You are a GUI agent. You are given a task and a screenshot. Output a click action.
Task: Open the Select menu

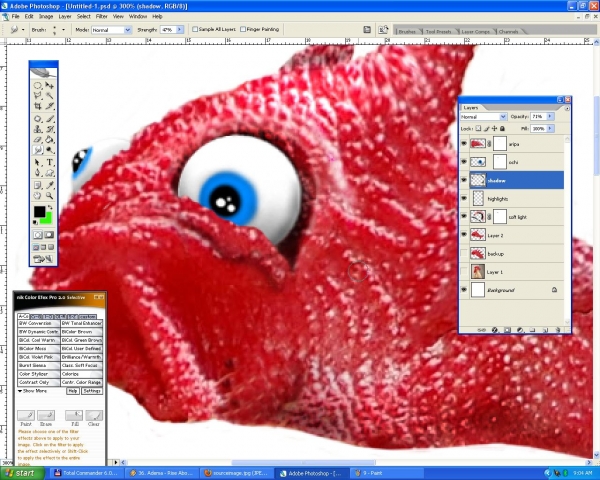click(x=83, y=16)
